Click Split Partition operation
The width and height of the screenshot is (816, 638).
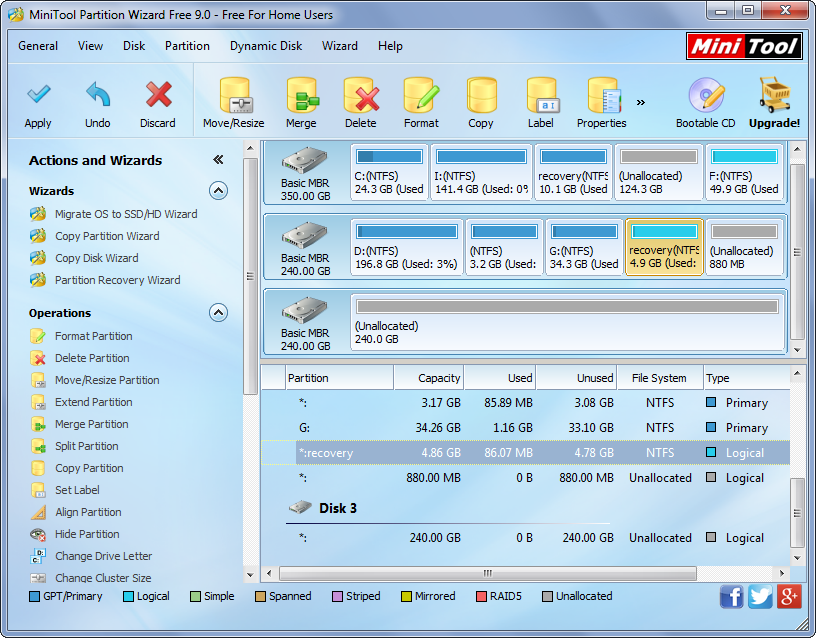point(74,446)
